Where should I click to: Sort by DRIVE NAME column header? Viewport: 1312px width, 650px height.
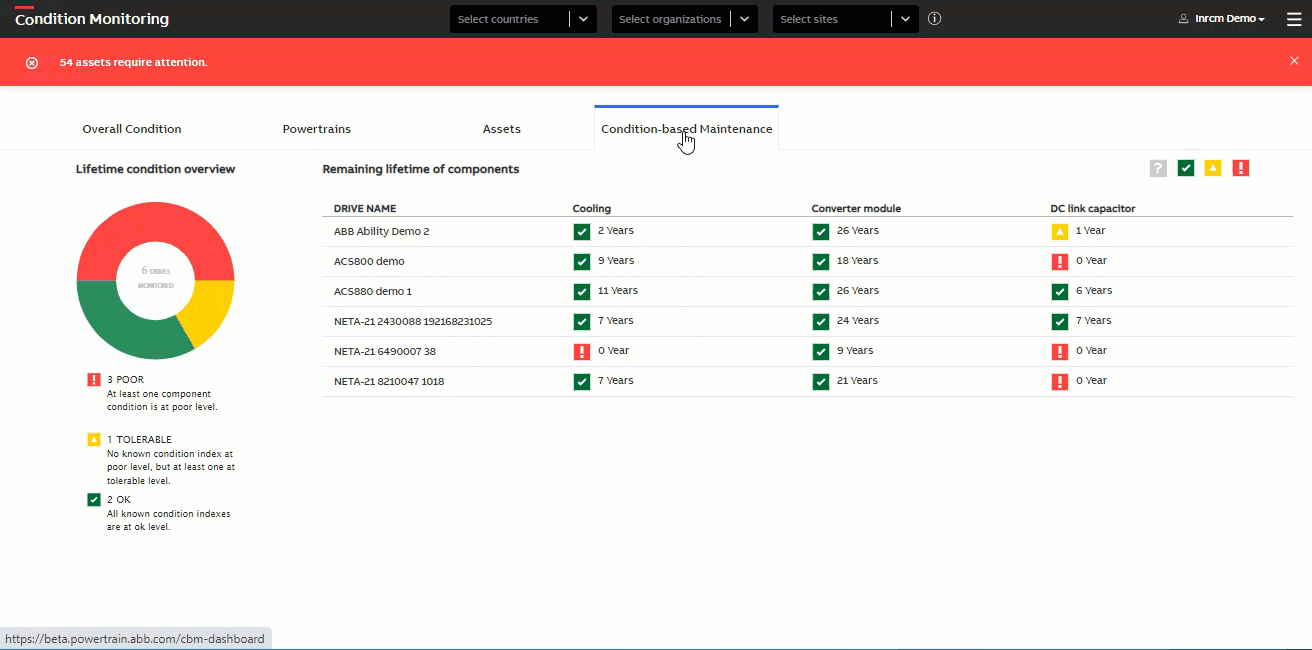tap(365, 209)
